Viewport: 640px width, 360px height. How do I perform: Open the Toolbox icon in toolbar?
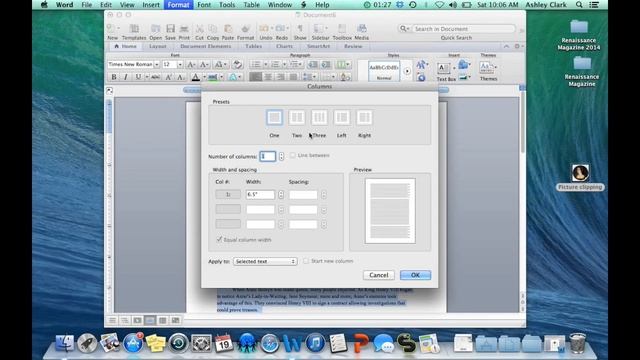point(342,28)
